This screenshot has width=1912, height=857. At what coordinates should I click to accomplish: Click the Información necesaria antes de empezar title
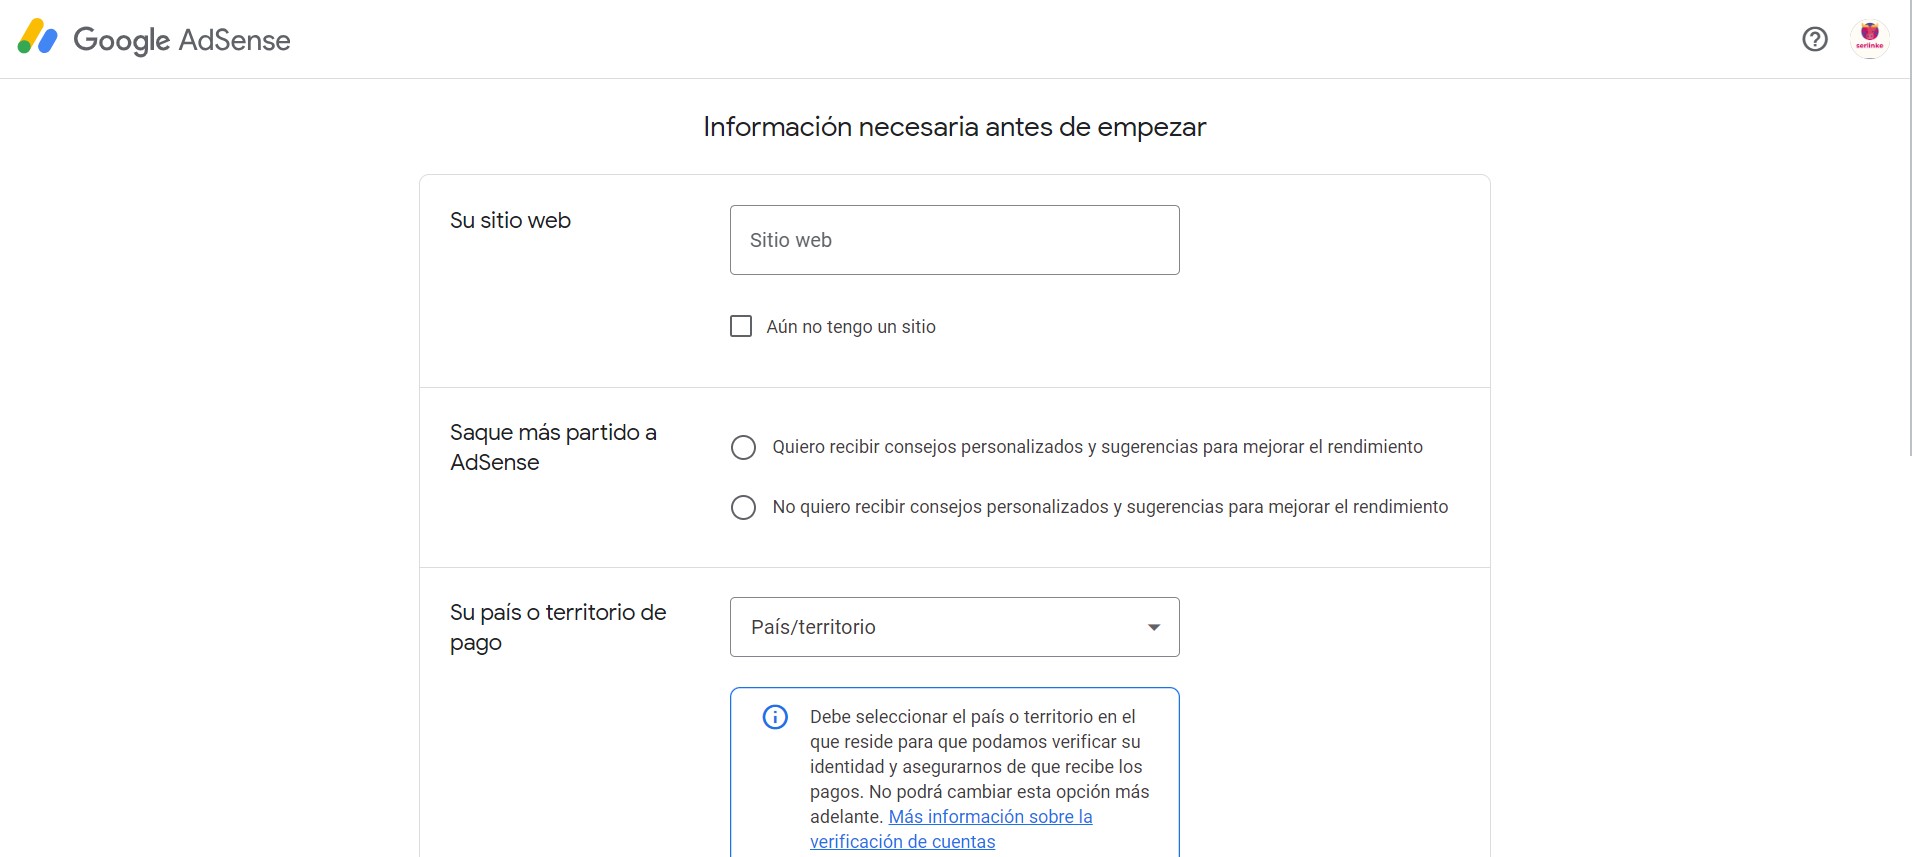click(954, 127)
